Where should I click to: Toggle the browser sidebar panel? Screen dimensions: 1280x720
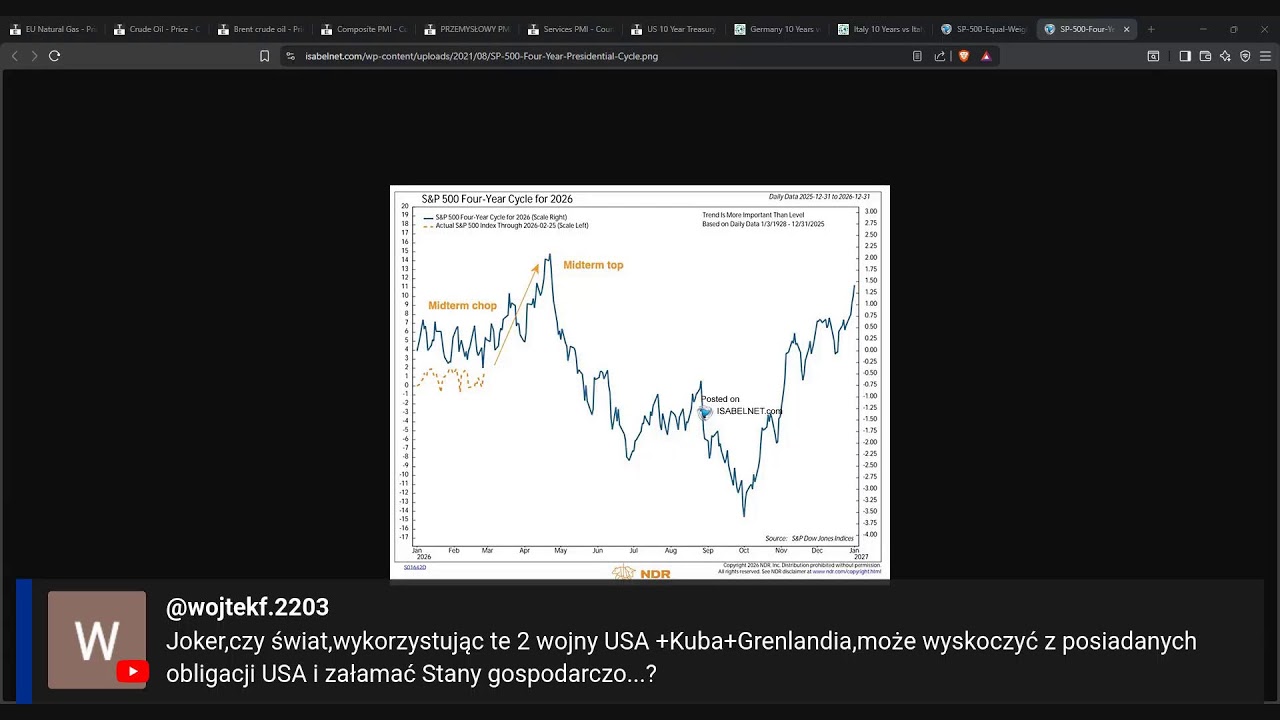coord(1185,56)
